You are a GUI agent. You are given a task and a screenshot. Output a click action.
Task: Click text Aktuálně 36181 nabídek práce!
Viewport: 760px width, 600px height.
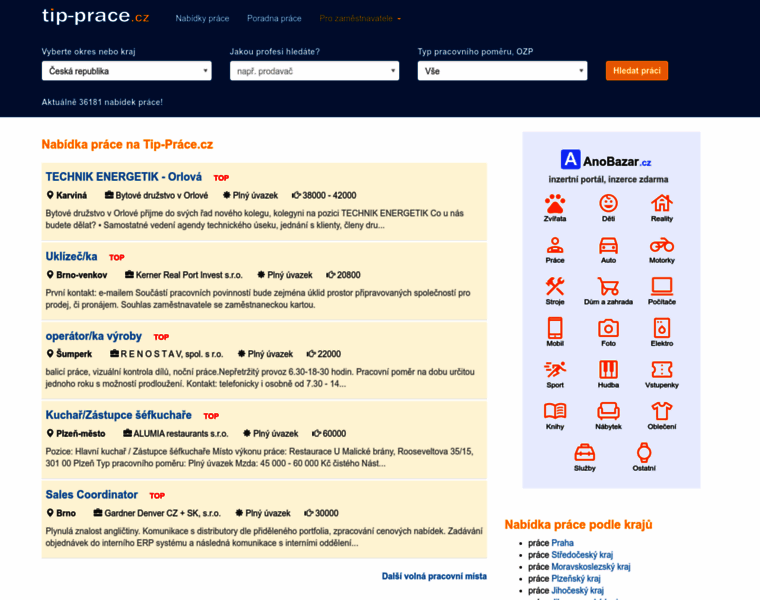tap(102, 102)
